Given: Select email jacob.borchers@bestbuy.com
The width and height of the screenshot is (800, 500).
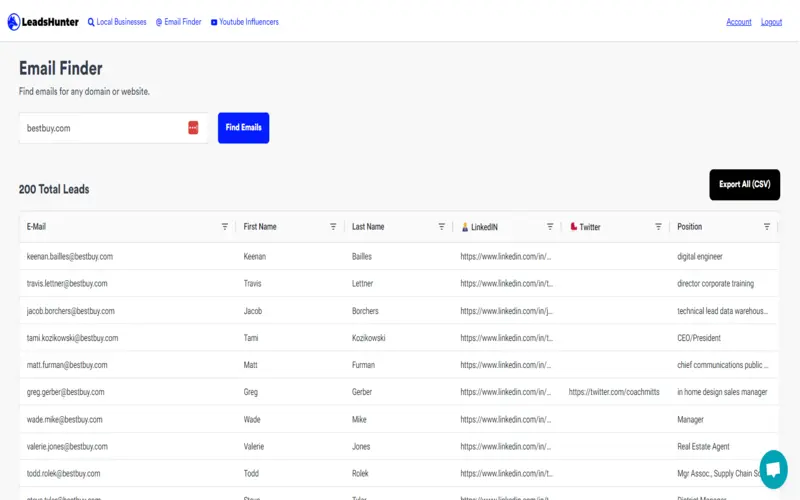Looking at the screenshot, I should coord(70,311).
